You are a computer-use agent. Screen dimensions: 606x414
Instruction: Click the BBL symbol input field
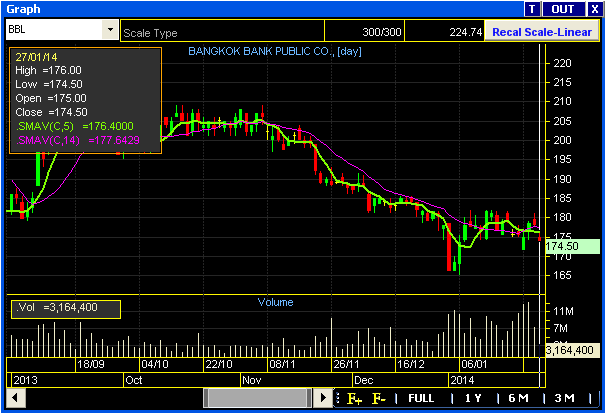coord(54,30)
